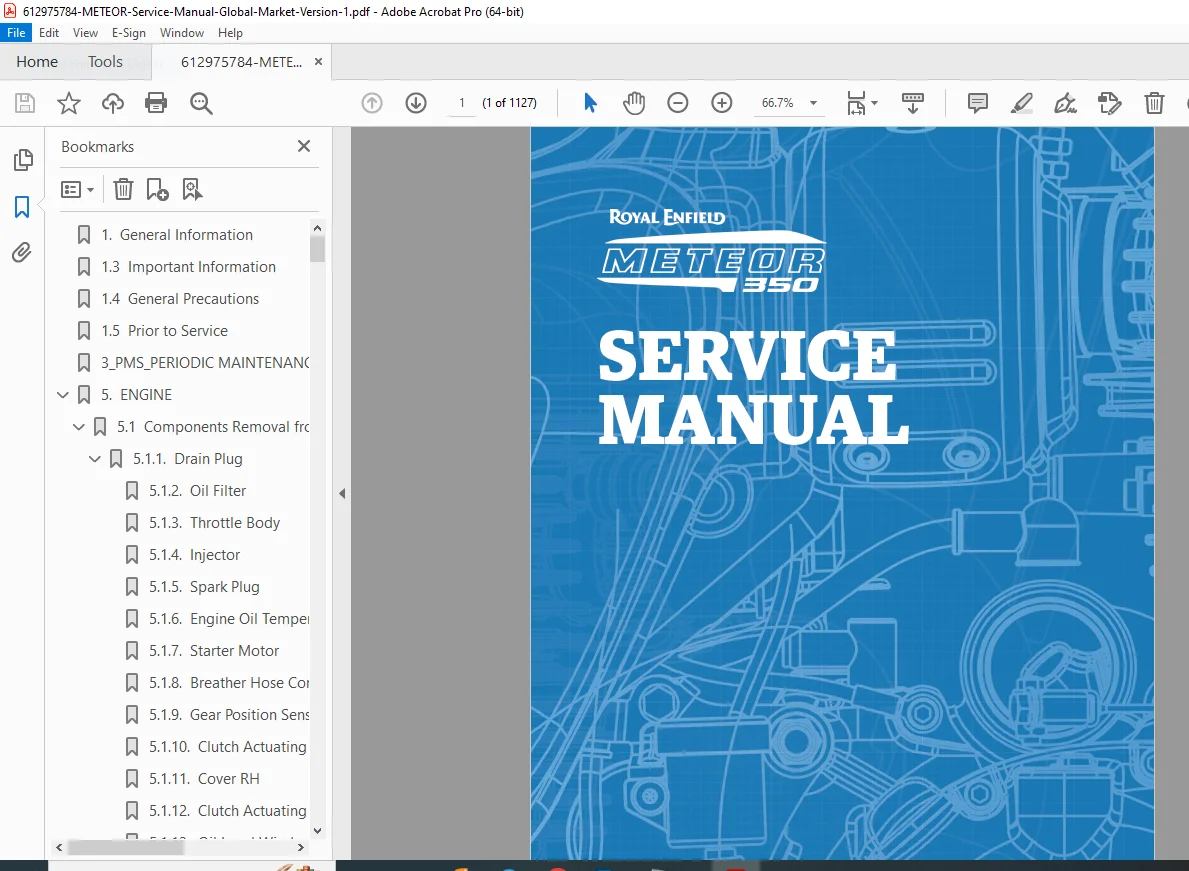1189x871 pixels.
Task: Open the Help menu
Action: click(231, 33)
